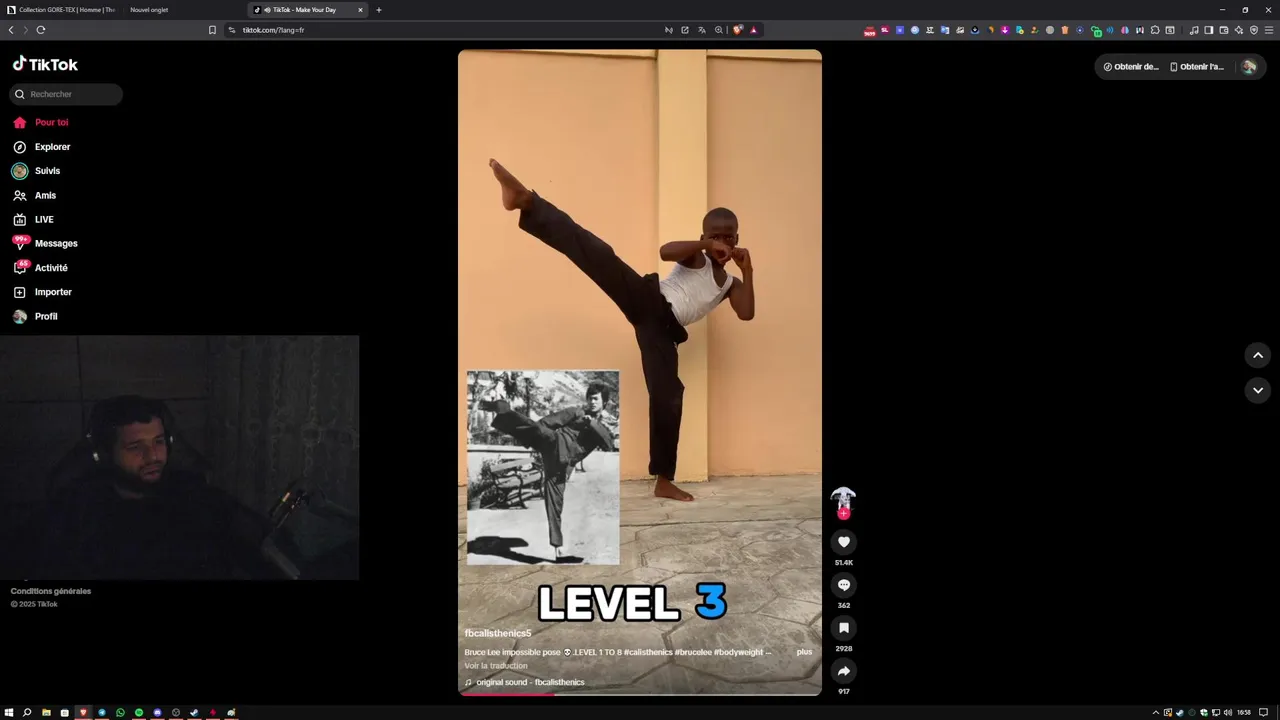
Task: Follow the creator via plus badge
Action: click(x=843, y=513)
